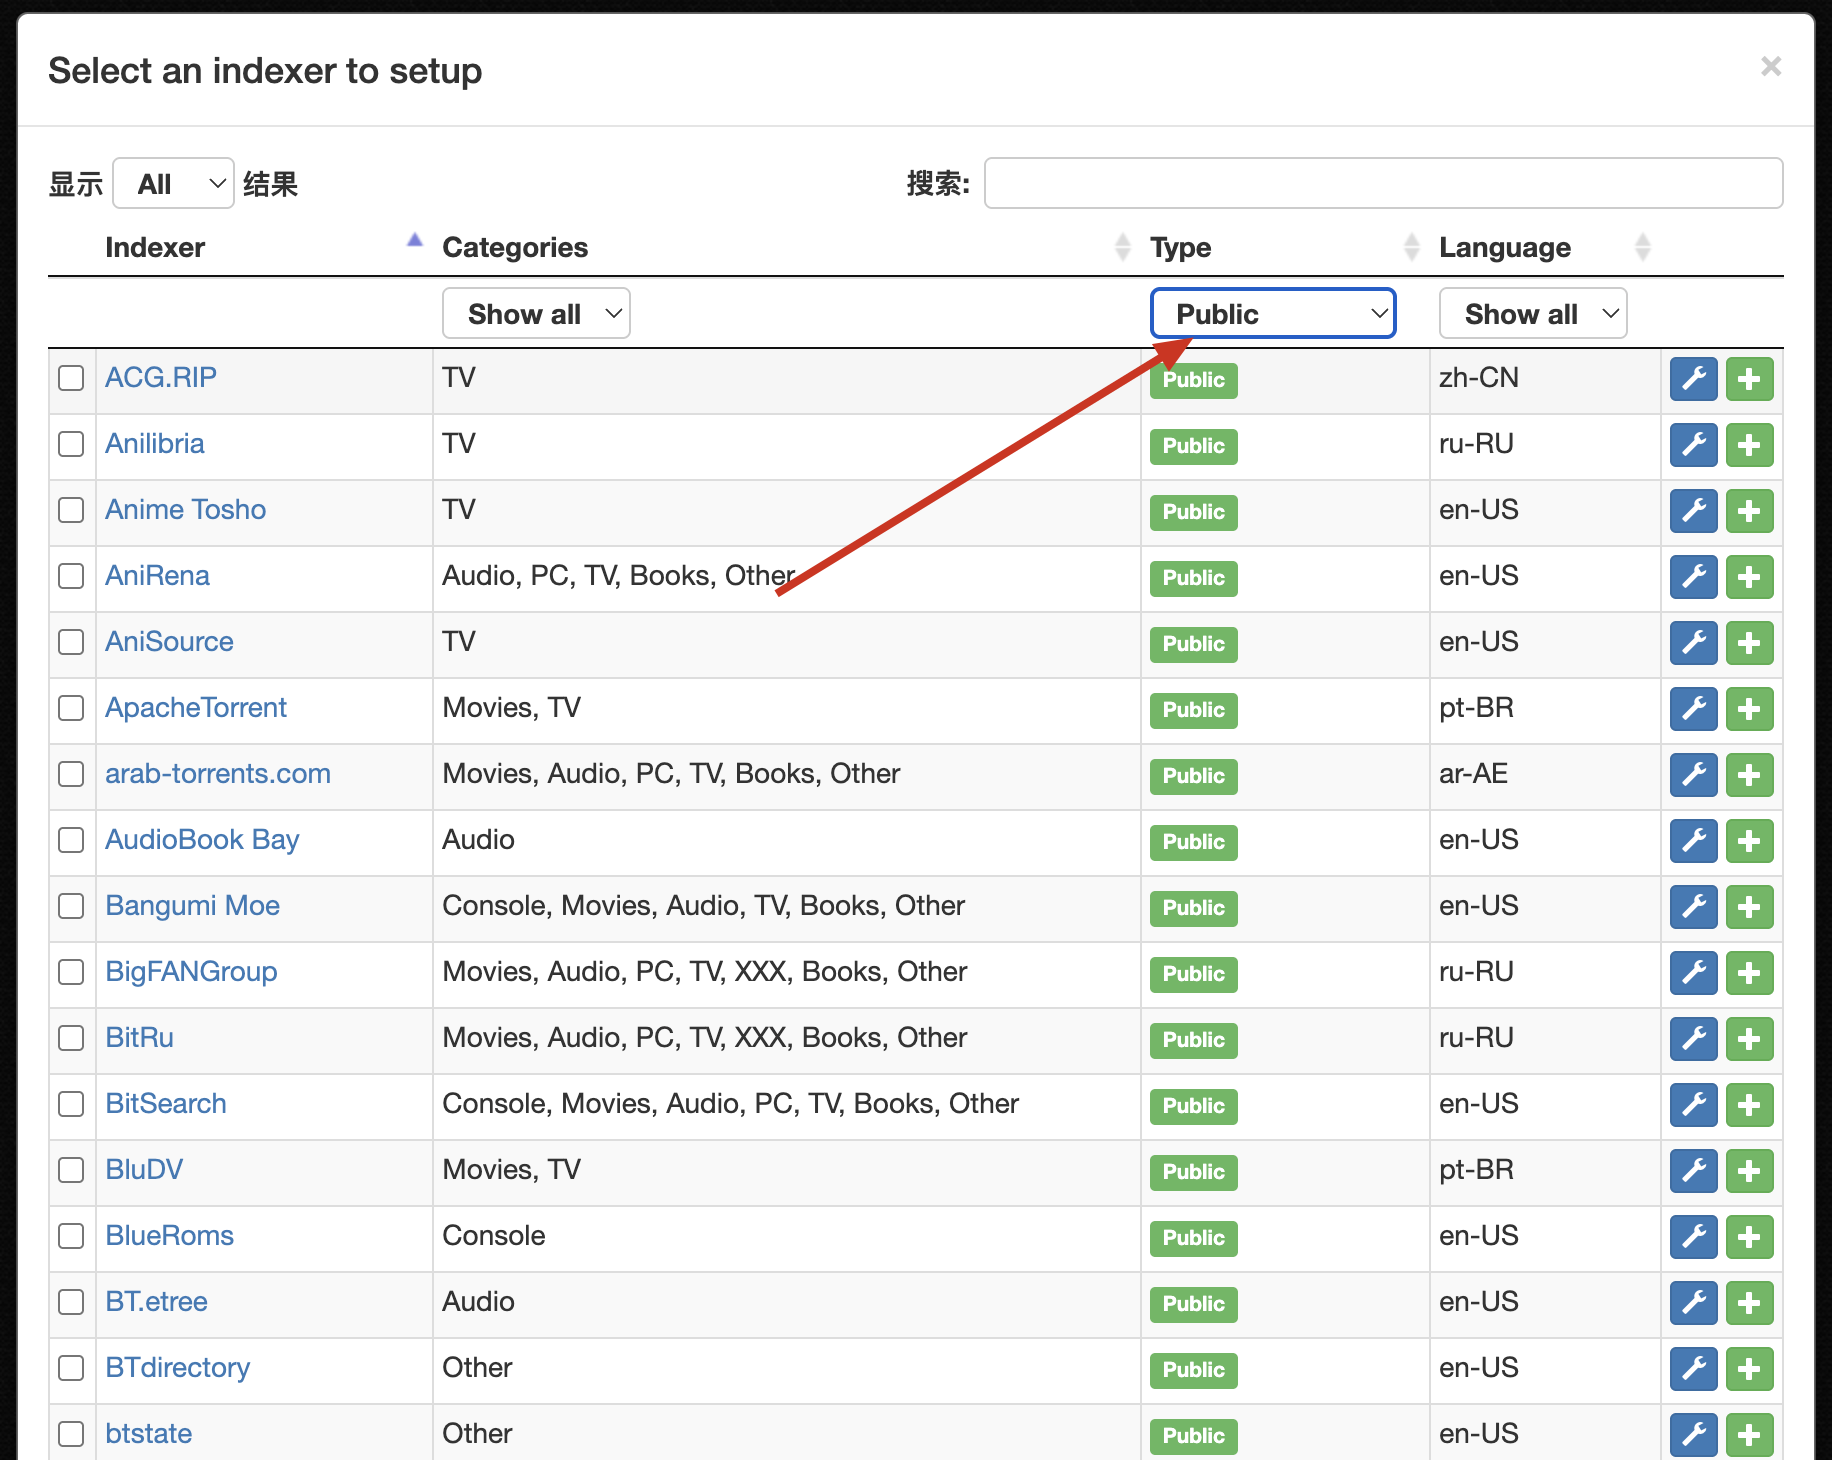Viewport: 1832px width, 1460px height.
Task: Add AudioBook Bay via green plus icon
Action: [x=1749, y=841]
